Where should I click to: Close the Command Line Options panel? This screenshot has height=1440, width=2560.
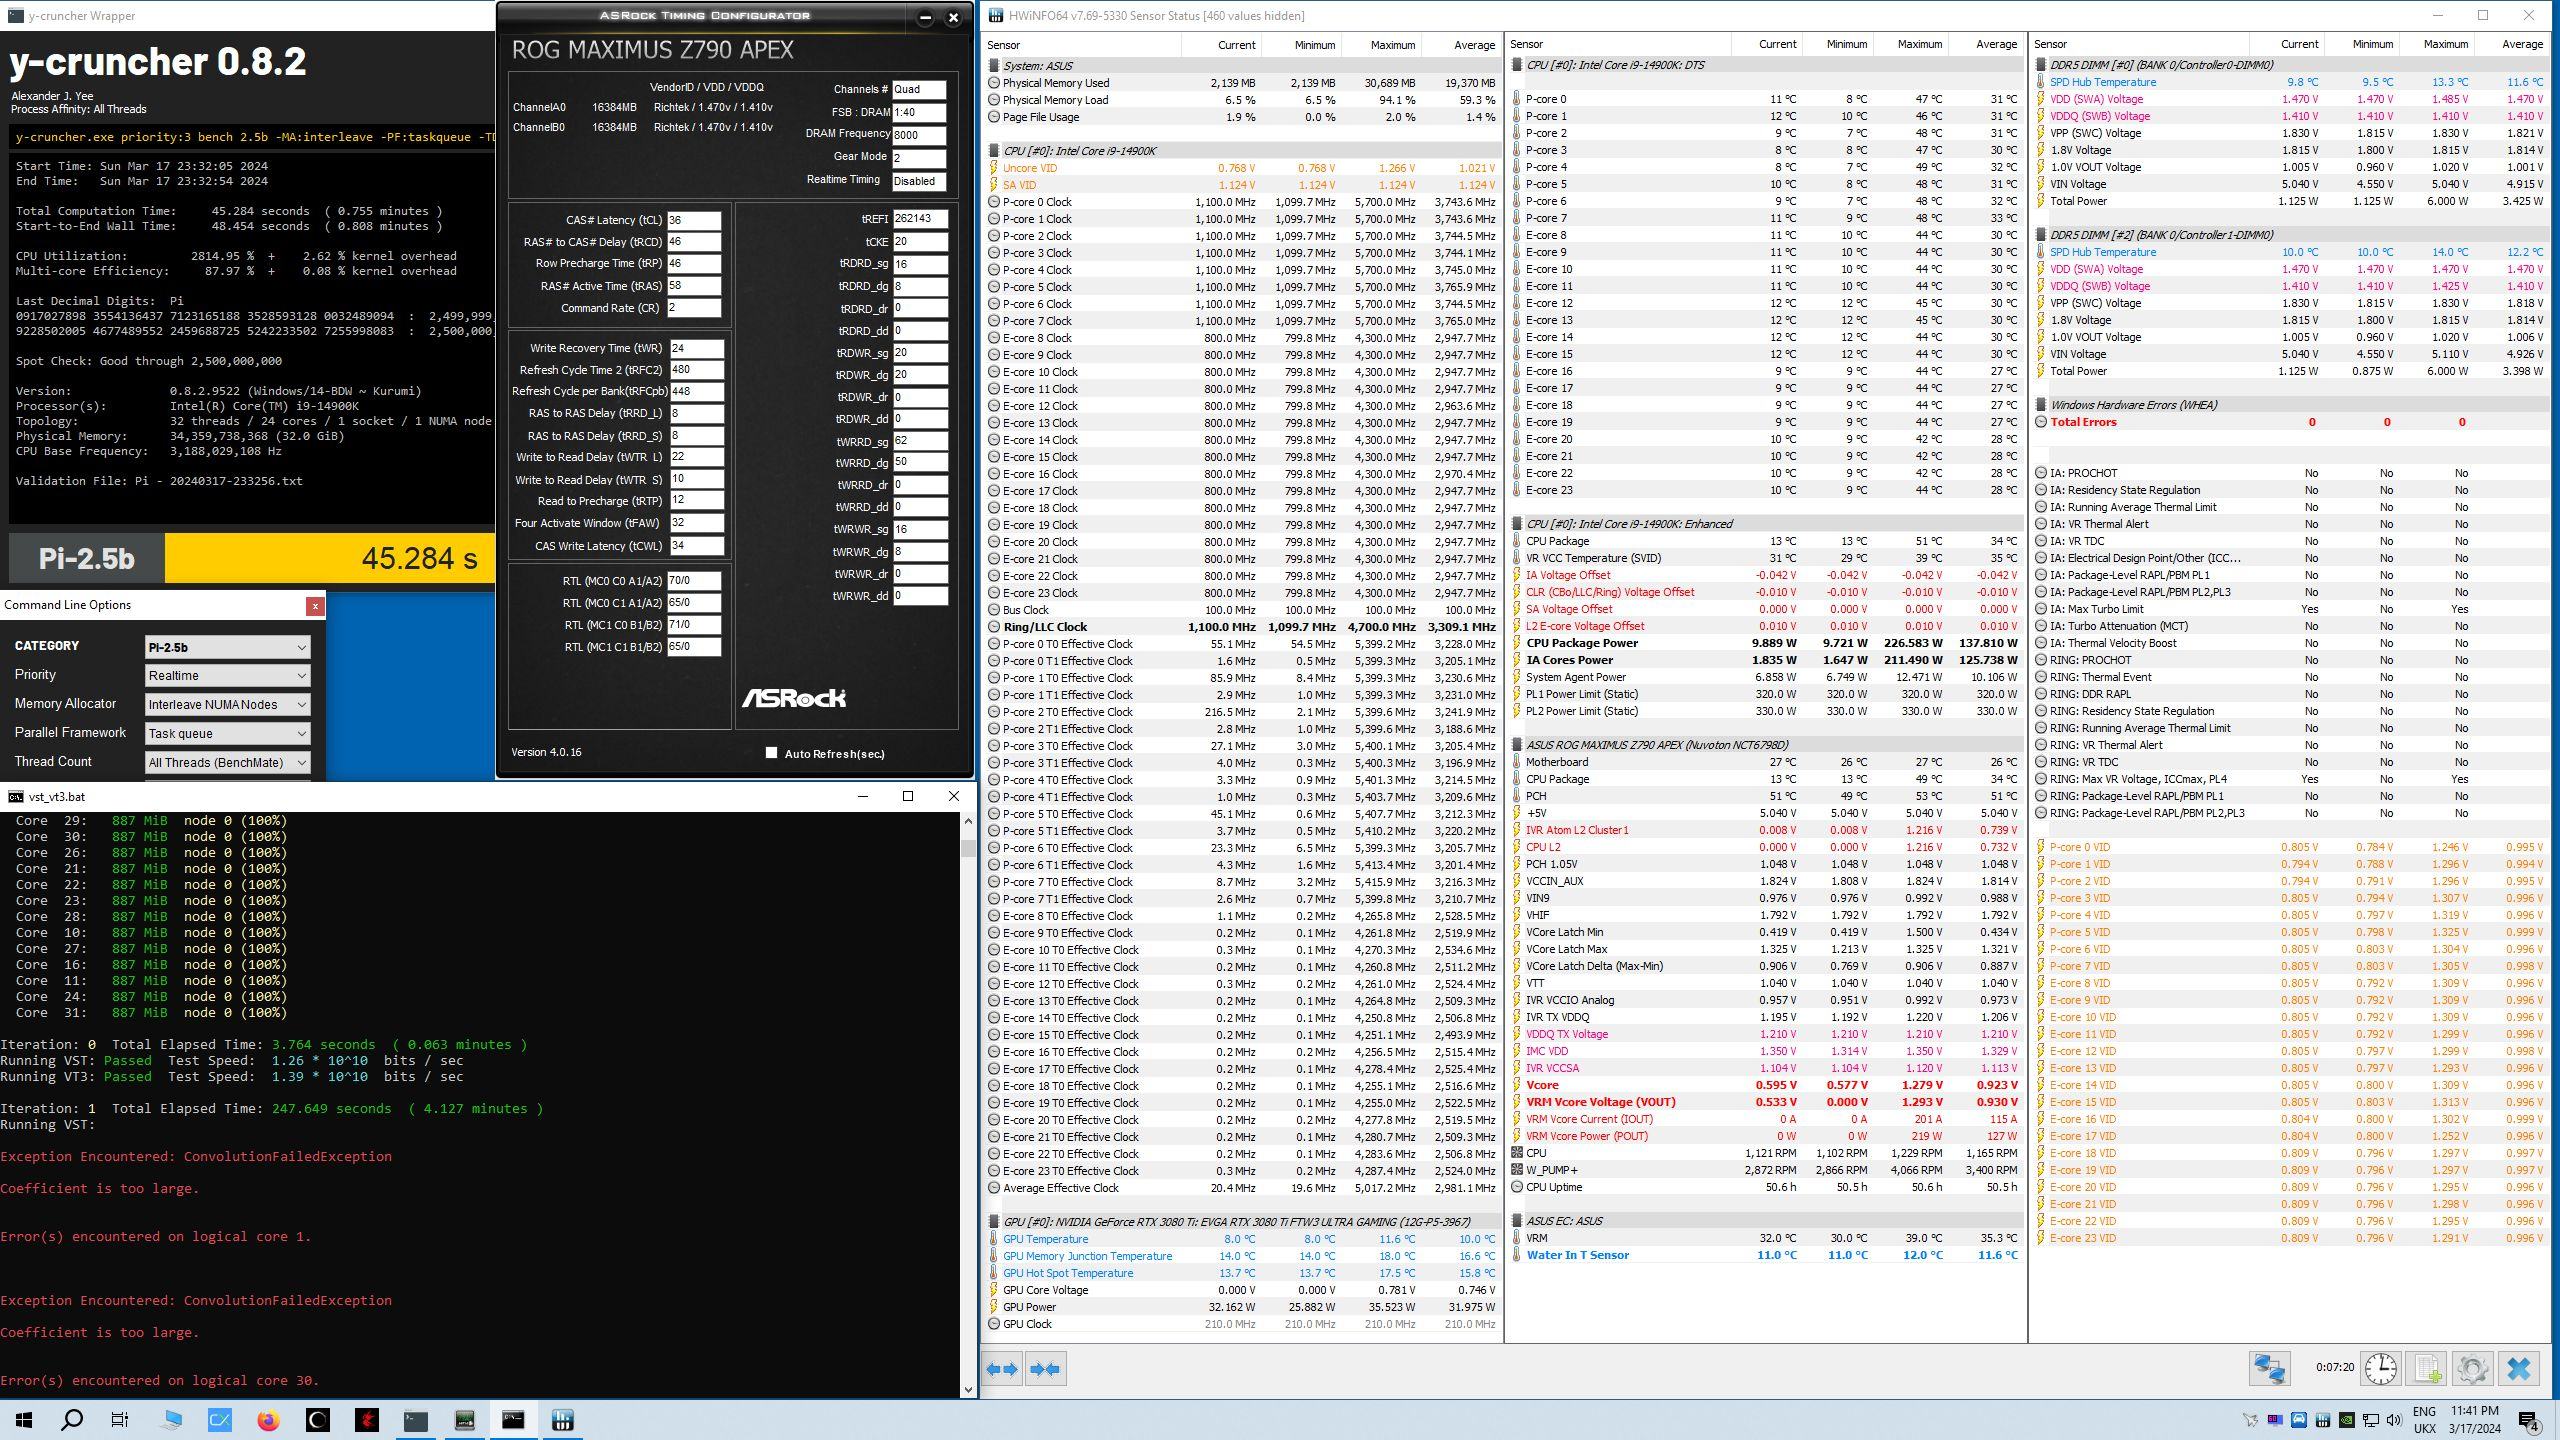[315, 606]
